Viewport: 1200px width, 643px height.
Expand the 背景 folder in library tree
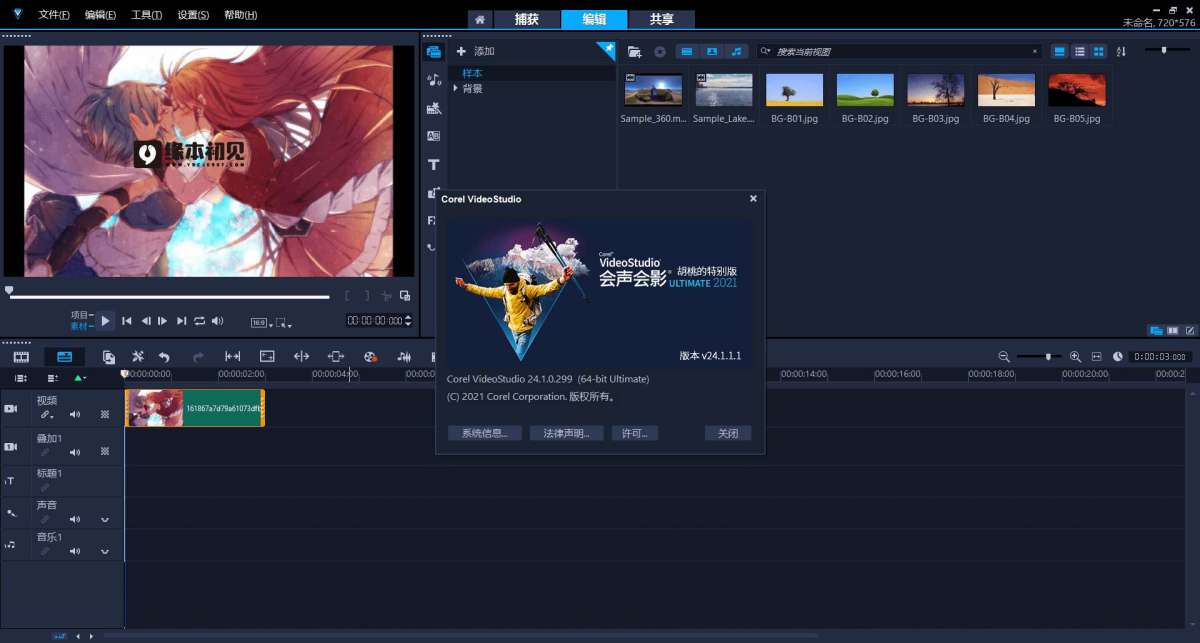click(x=456, y=89)
